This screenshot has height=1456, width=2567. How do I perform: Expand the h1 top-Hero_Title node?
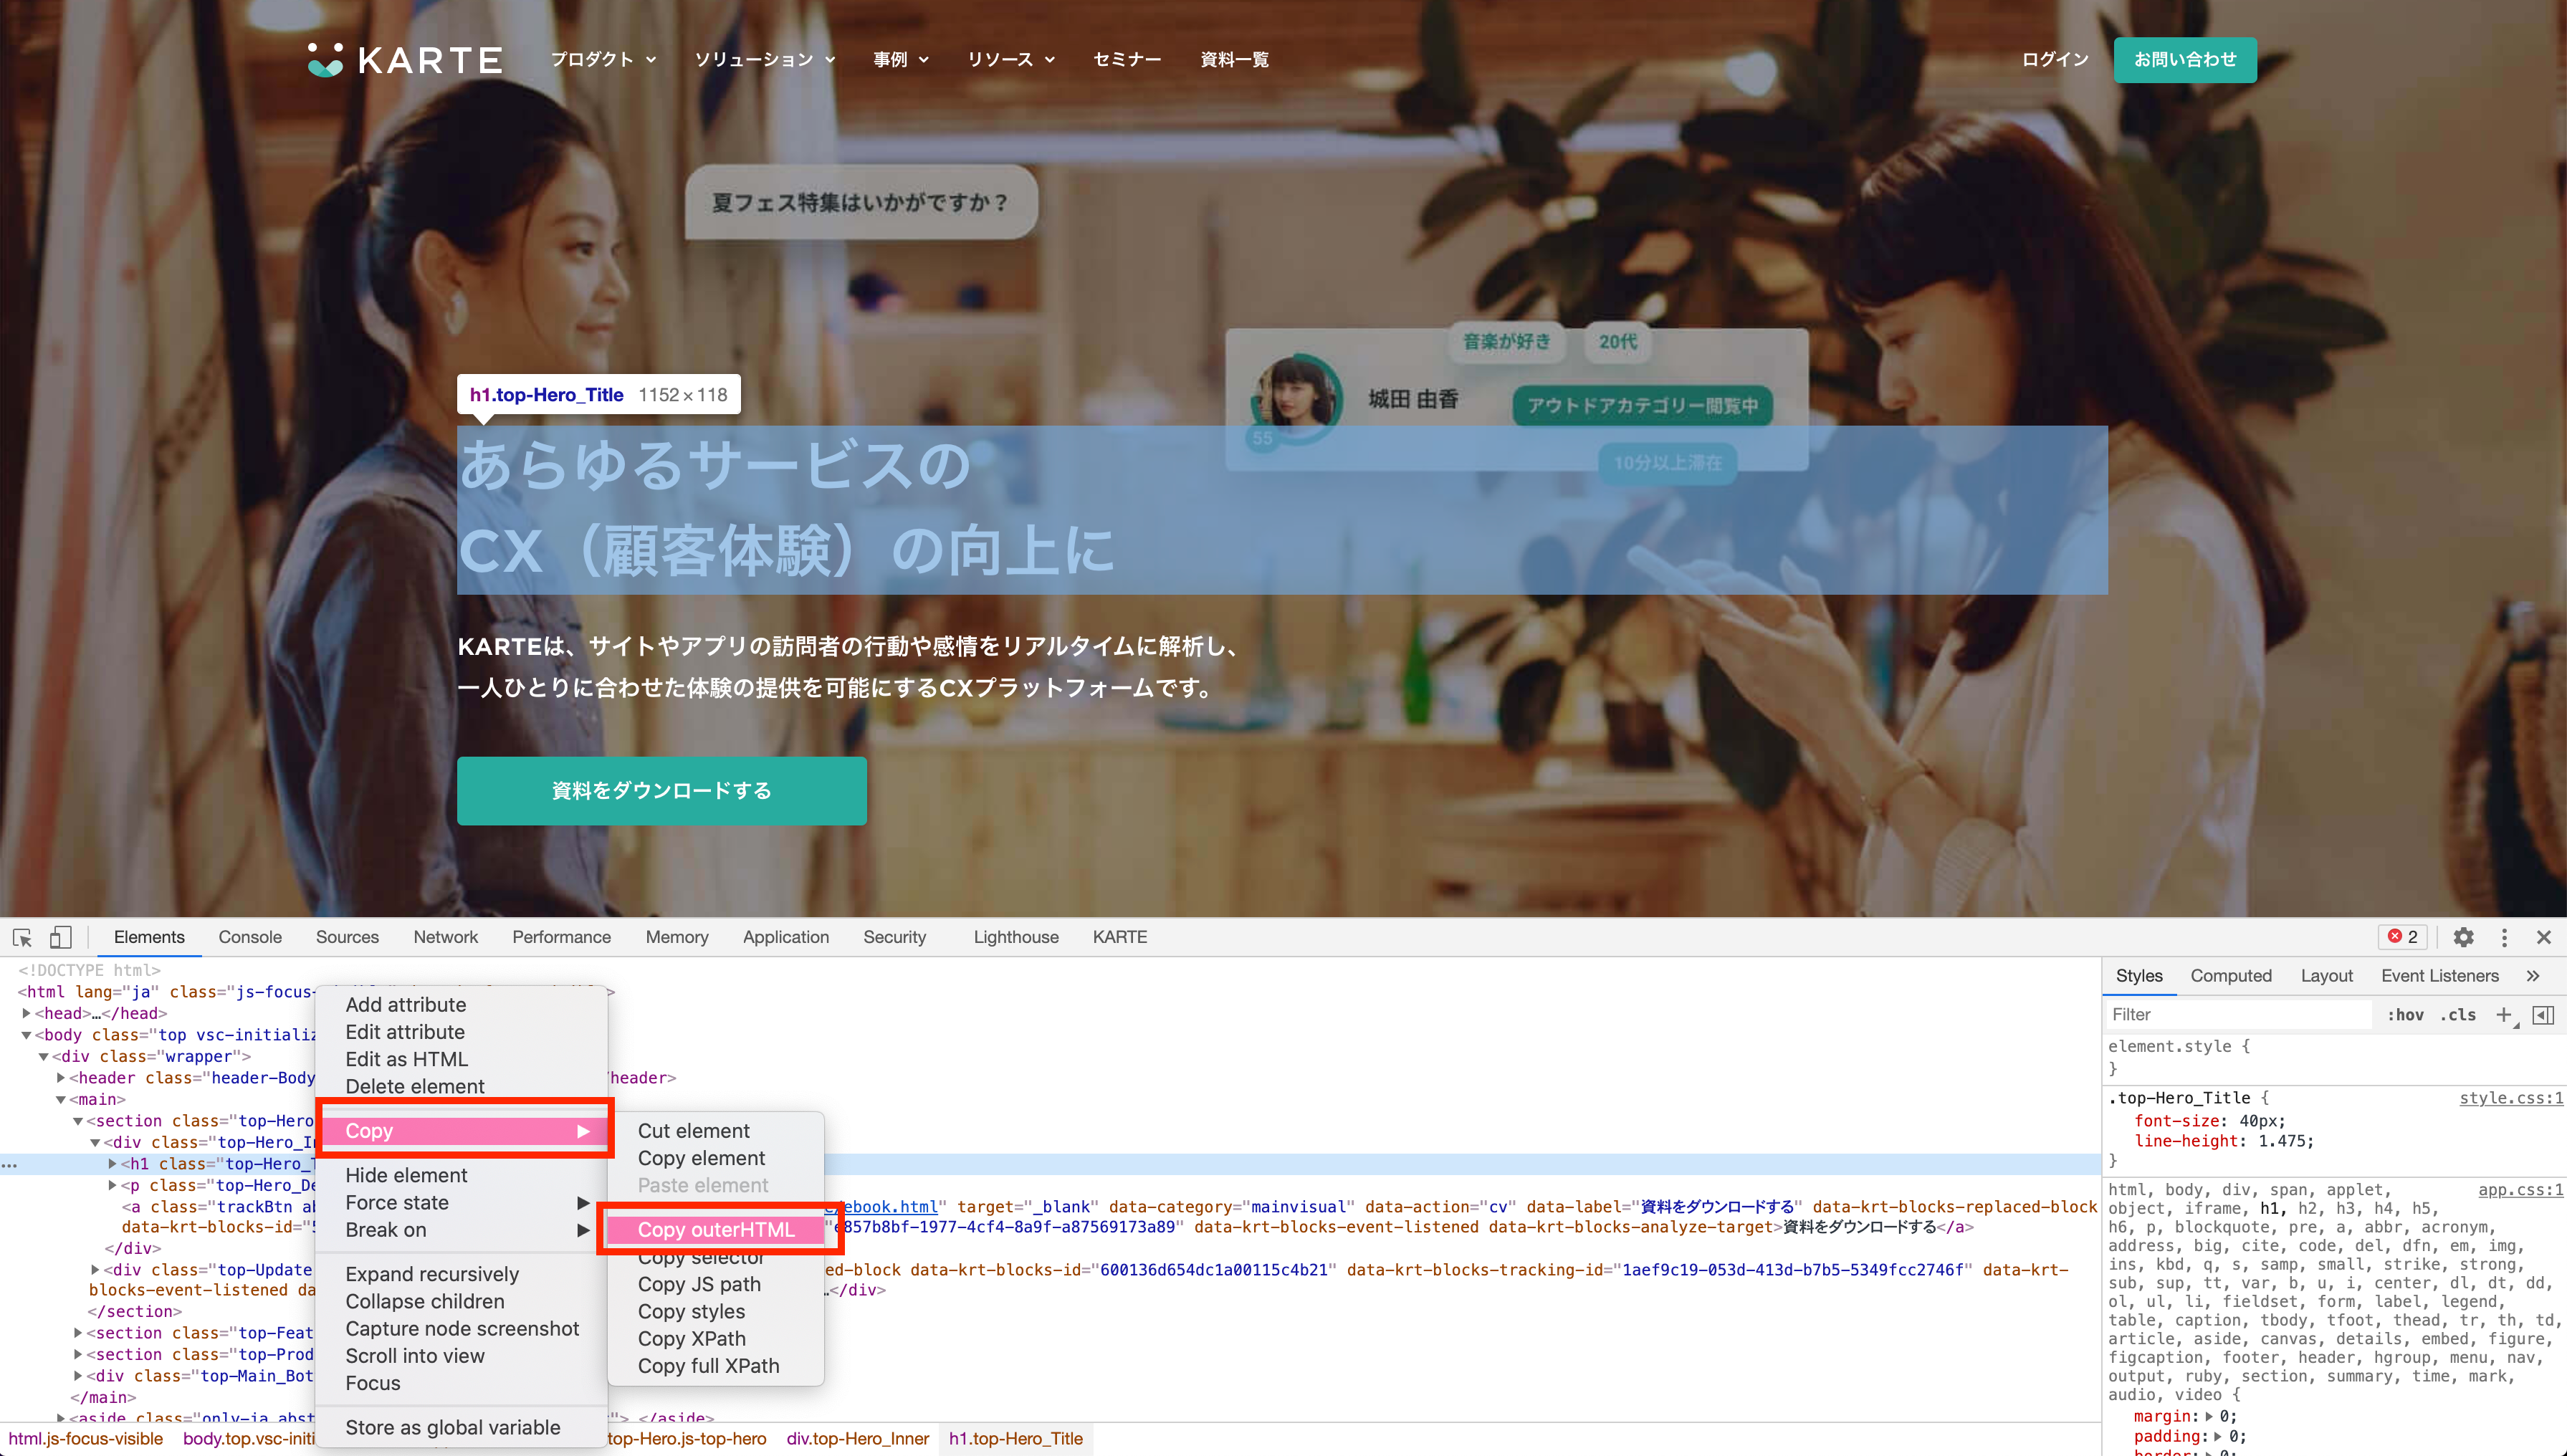pyautogui.click(x=112, y=1164)
